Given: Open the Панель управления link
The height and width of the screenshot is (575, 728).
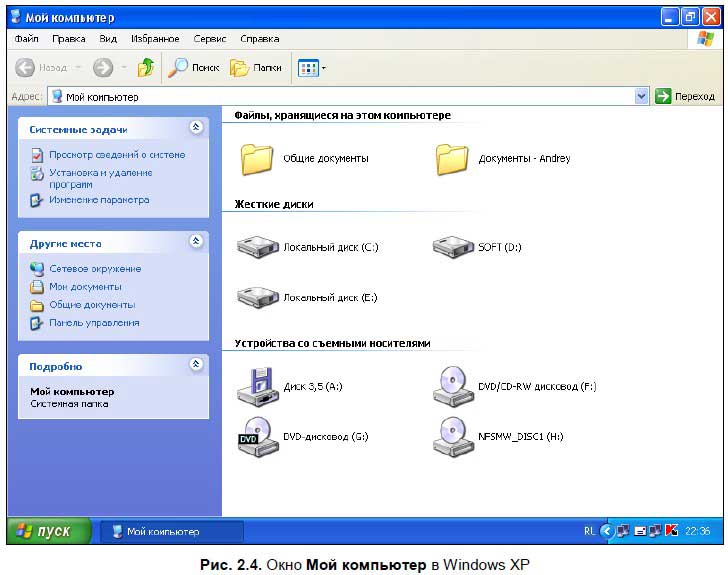Looking at the screenshot, I should 94,323.
